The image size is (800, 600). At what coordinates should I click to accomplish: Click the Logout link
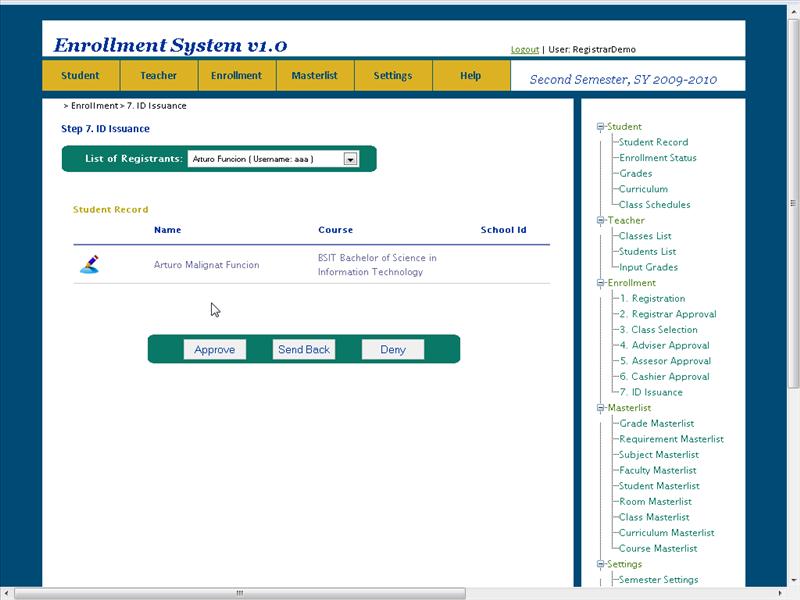point(524,49)
